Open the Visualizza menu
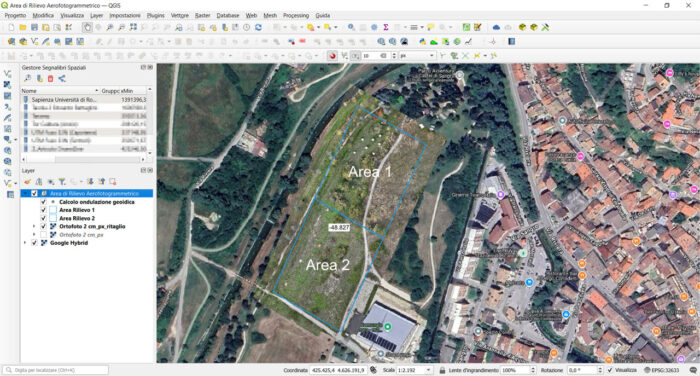Image resolution: width=700 pixels, height=376 pixels. click(72, 15)
